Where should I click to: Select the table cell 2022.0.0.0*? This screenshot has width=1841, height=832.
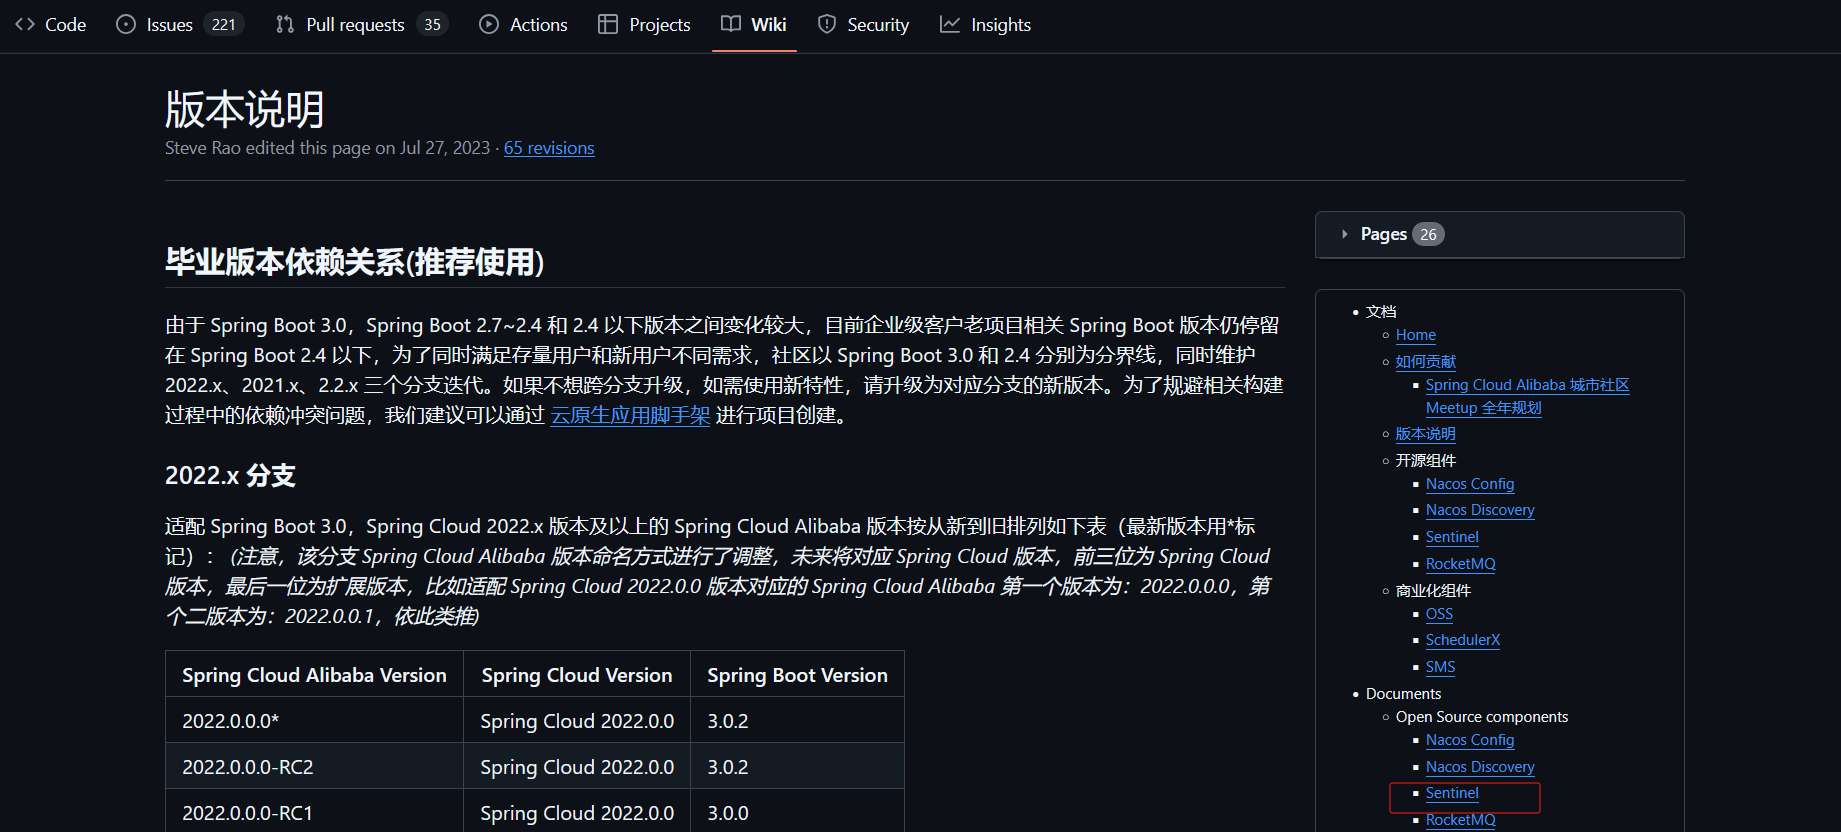pos(314,721)
